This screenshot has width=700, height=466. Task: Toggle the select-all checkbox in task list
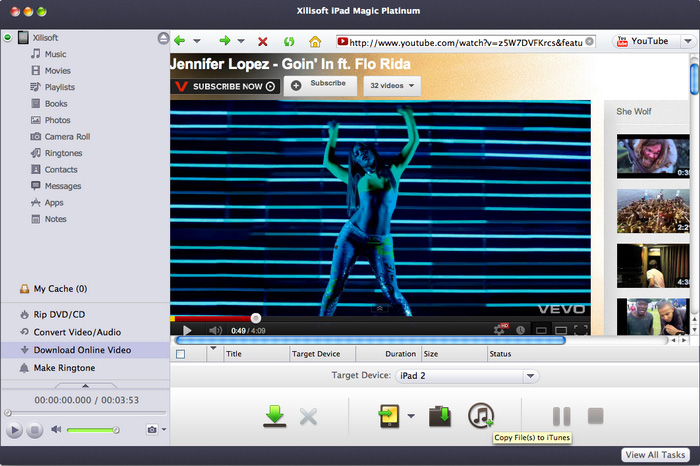(x=180, y=353)
